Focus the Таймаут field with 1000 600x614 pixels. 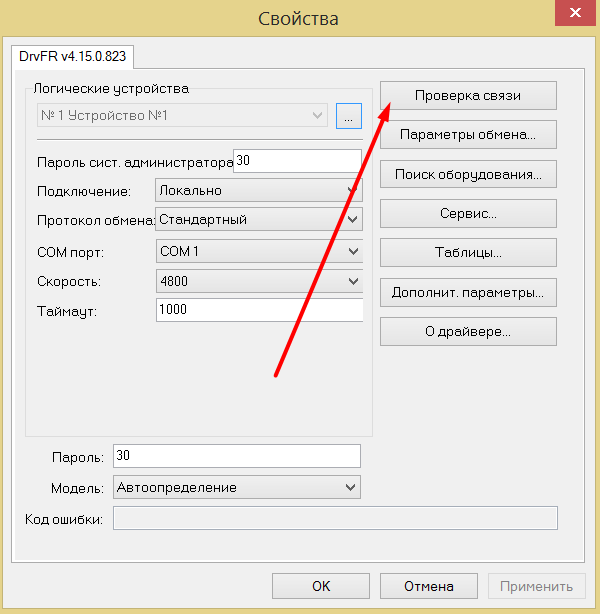pyautogui.click(x=260, y=310)
